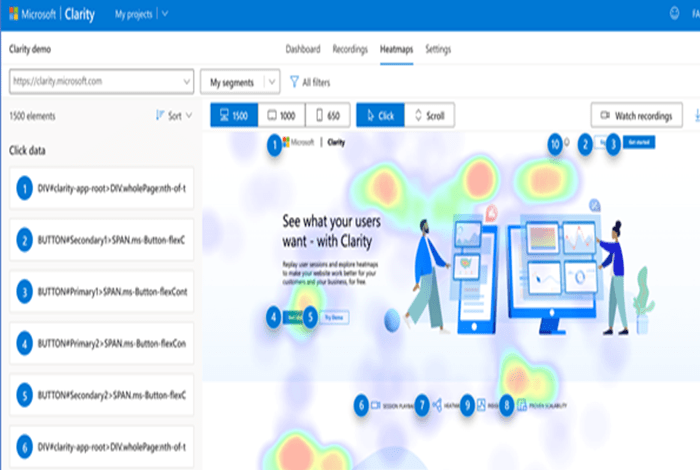Open the BUTTON#Secondary1 click data row

pyautogui.click(x=102, y=240)
